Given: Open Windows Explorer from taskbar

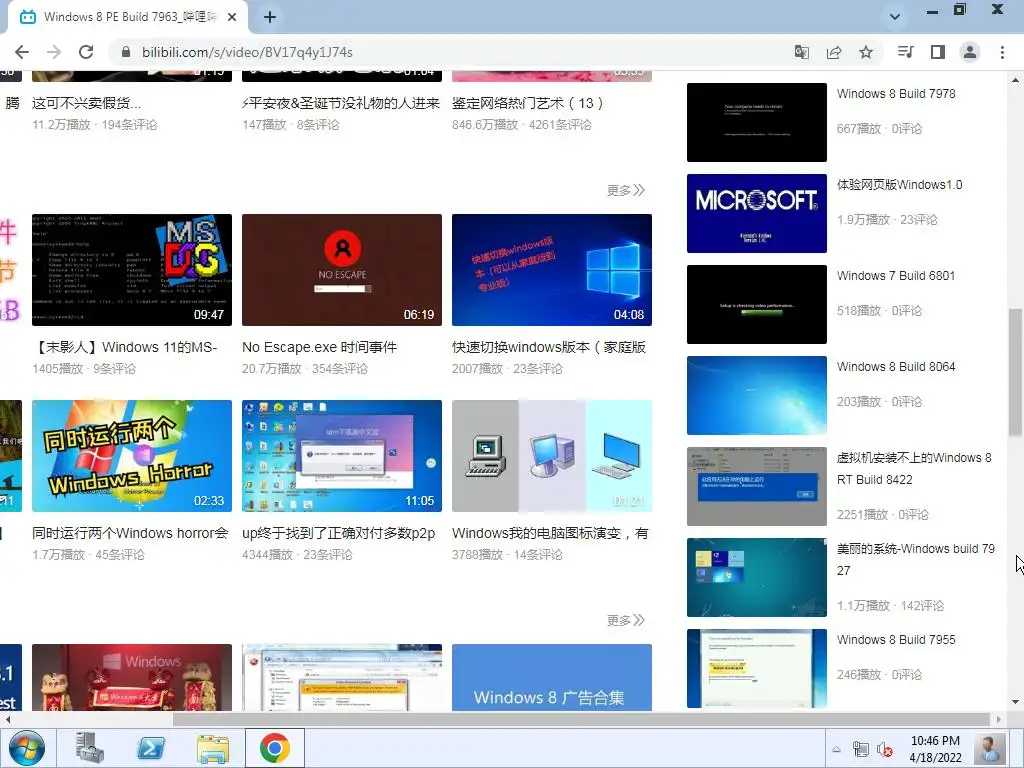Looking at the screenshot, I should click(213, 748).
